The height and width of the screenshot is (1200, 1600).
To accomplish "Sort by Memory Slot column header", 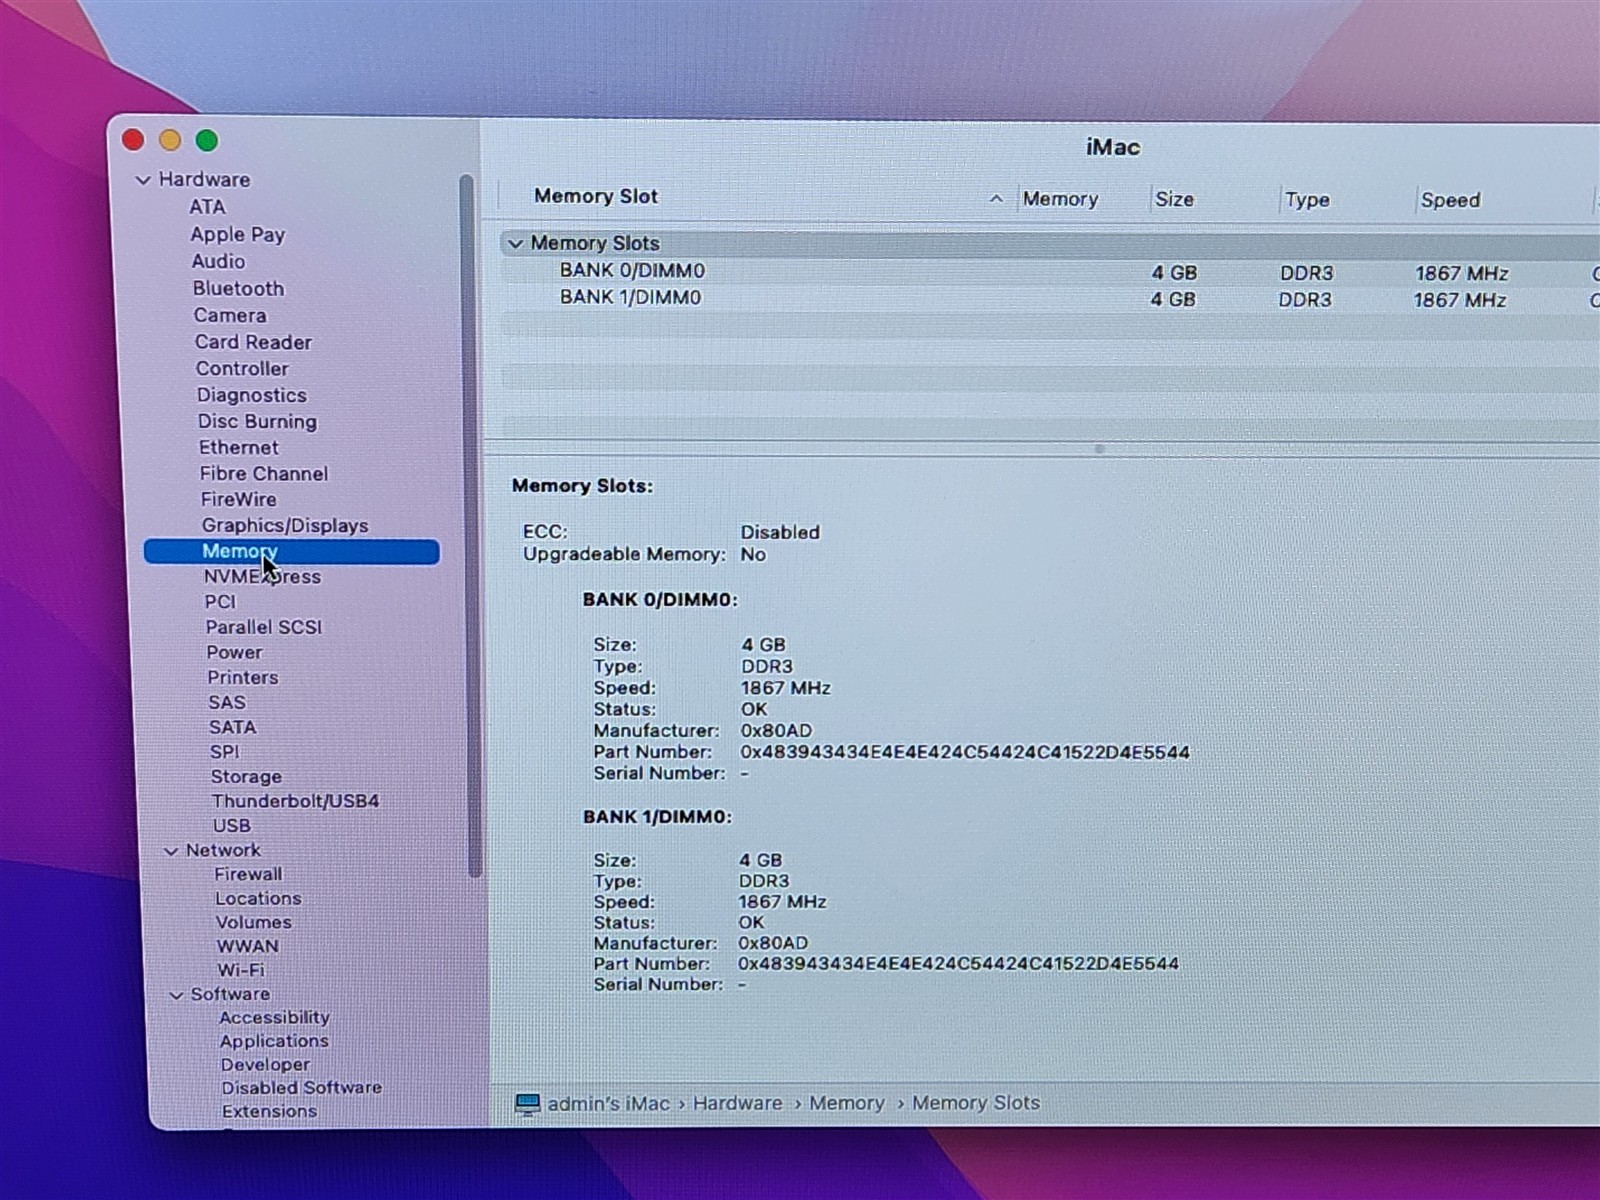I will coord(596,197).
